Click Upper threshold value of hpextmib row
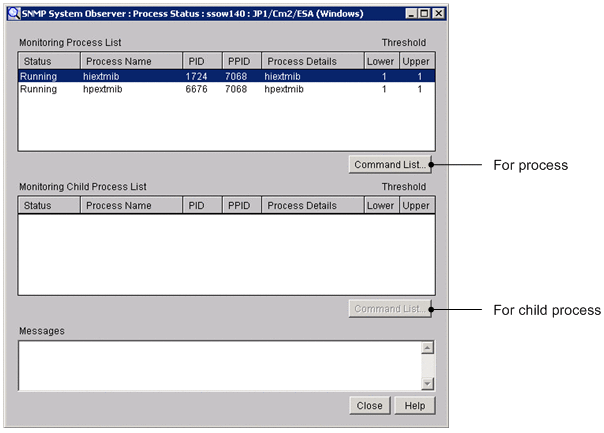Image resolution: width=604 pixels, height=433 pixels. pyautogui.click(x=419, y=89)
